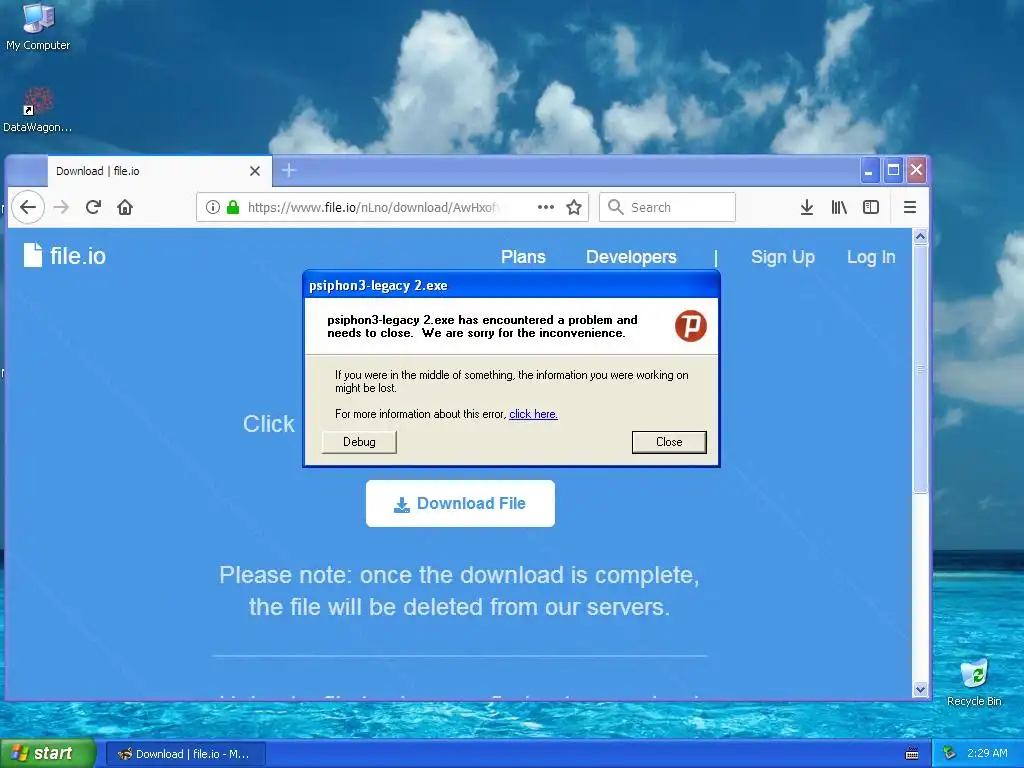Open the Firefox hamburger menu
Viewport: 1024px width, 768px height.
[910, 207]
